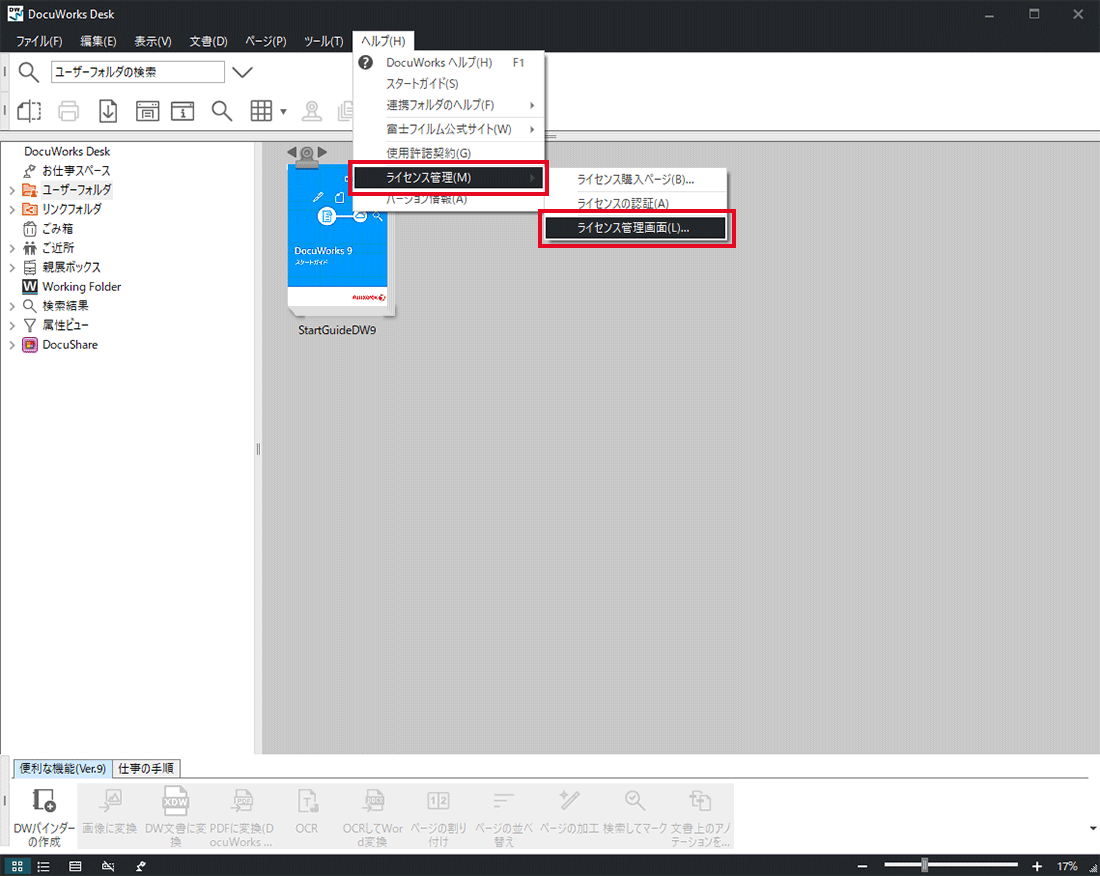The width and height of the screenshot is (1100, 876).
Task: Expand the 親展ボックス tree node
Action: pos(12,267)
